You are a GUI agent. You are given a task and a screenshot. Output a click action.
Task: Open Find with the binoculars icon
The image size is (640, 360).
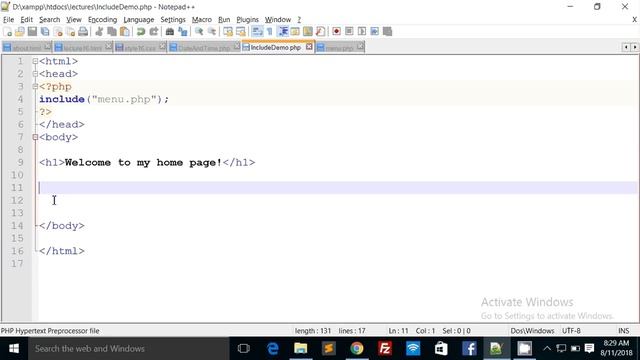point(170,31)
